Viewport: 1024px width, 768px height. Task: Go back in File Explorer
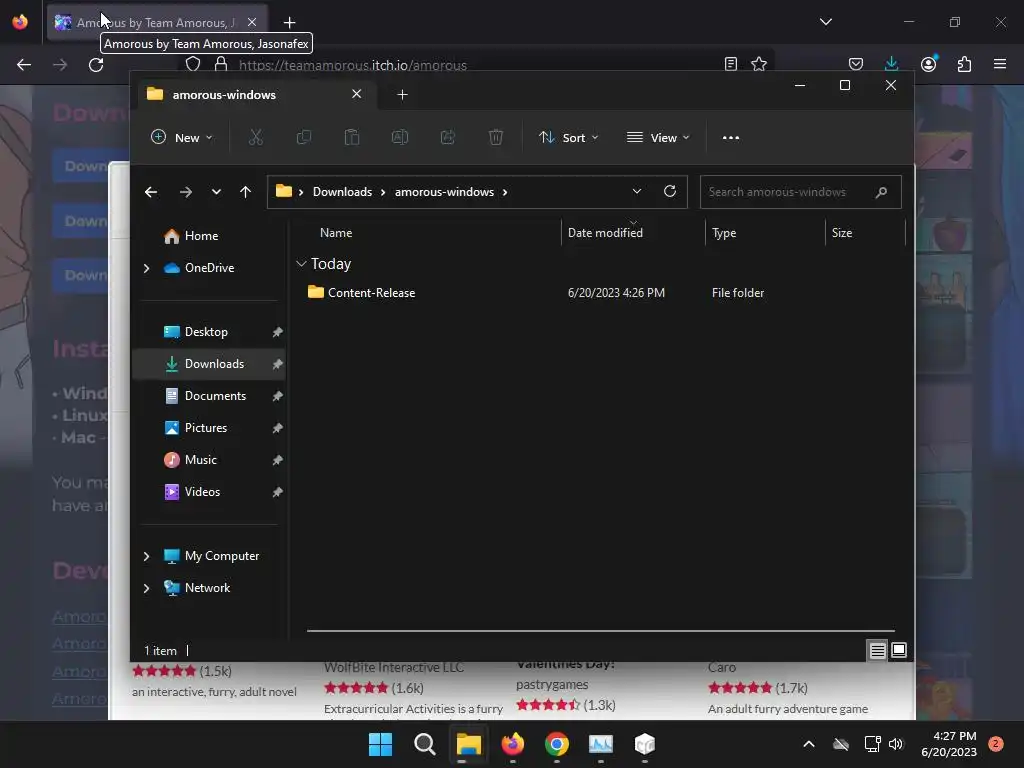pyautogui.click(x=151, y=192)
